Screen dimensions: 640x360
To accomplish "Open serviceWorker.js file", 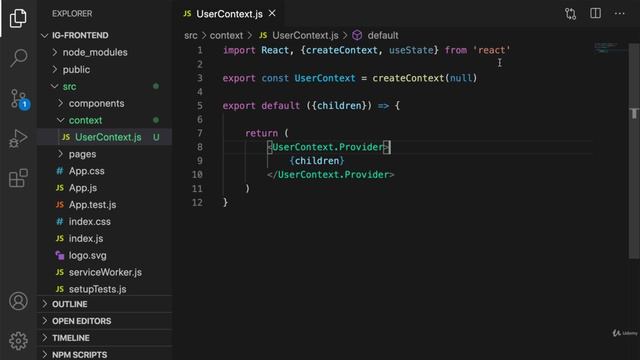I will click(x=105, y=272).
